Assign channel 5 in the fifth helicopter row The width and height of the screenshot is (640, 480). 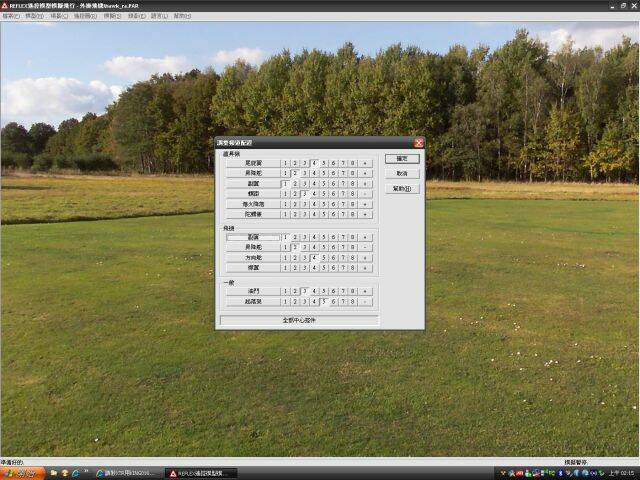(324, 204)
